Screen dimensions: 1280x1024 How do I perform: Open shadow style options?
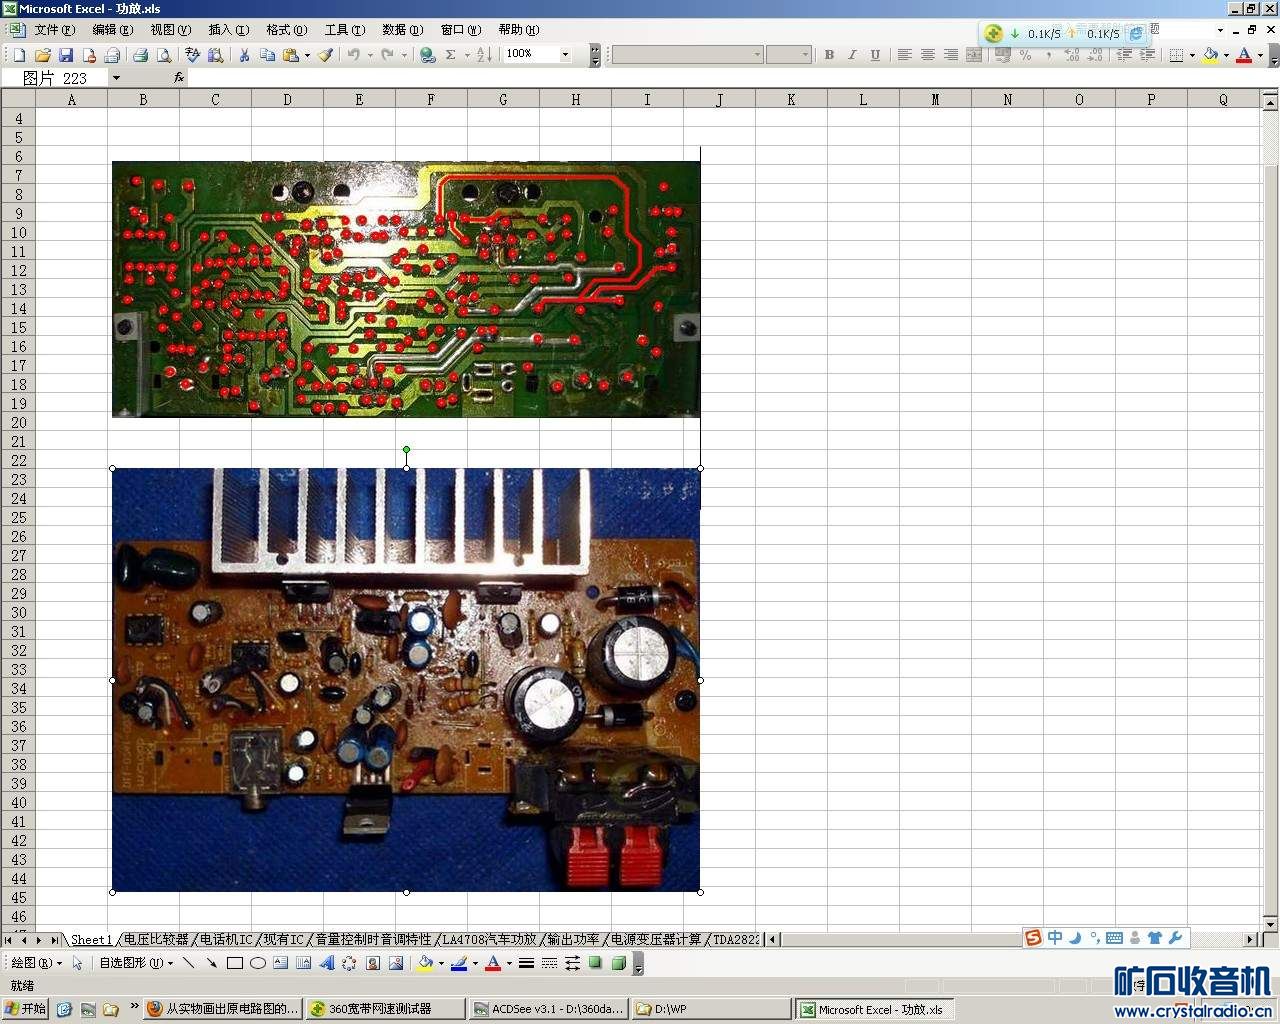click(x=595, y=963)
